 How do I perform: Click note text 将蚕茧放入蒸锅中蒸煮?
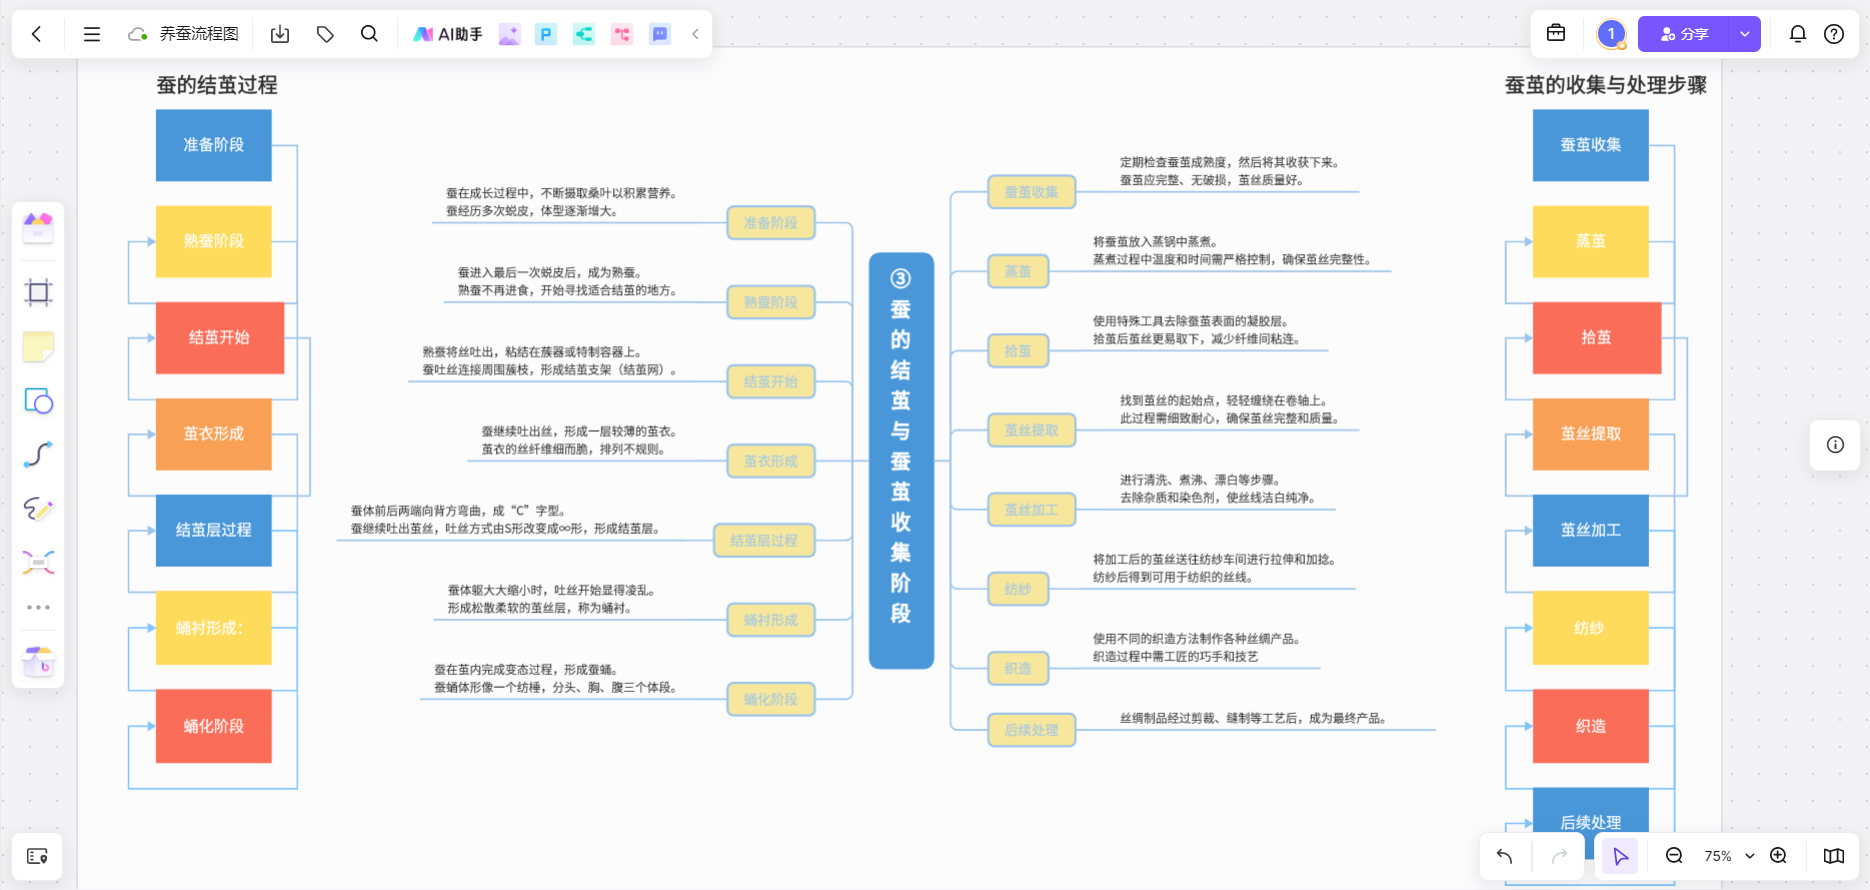1155,241
